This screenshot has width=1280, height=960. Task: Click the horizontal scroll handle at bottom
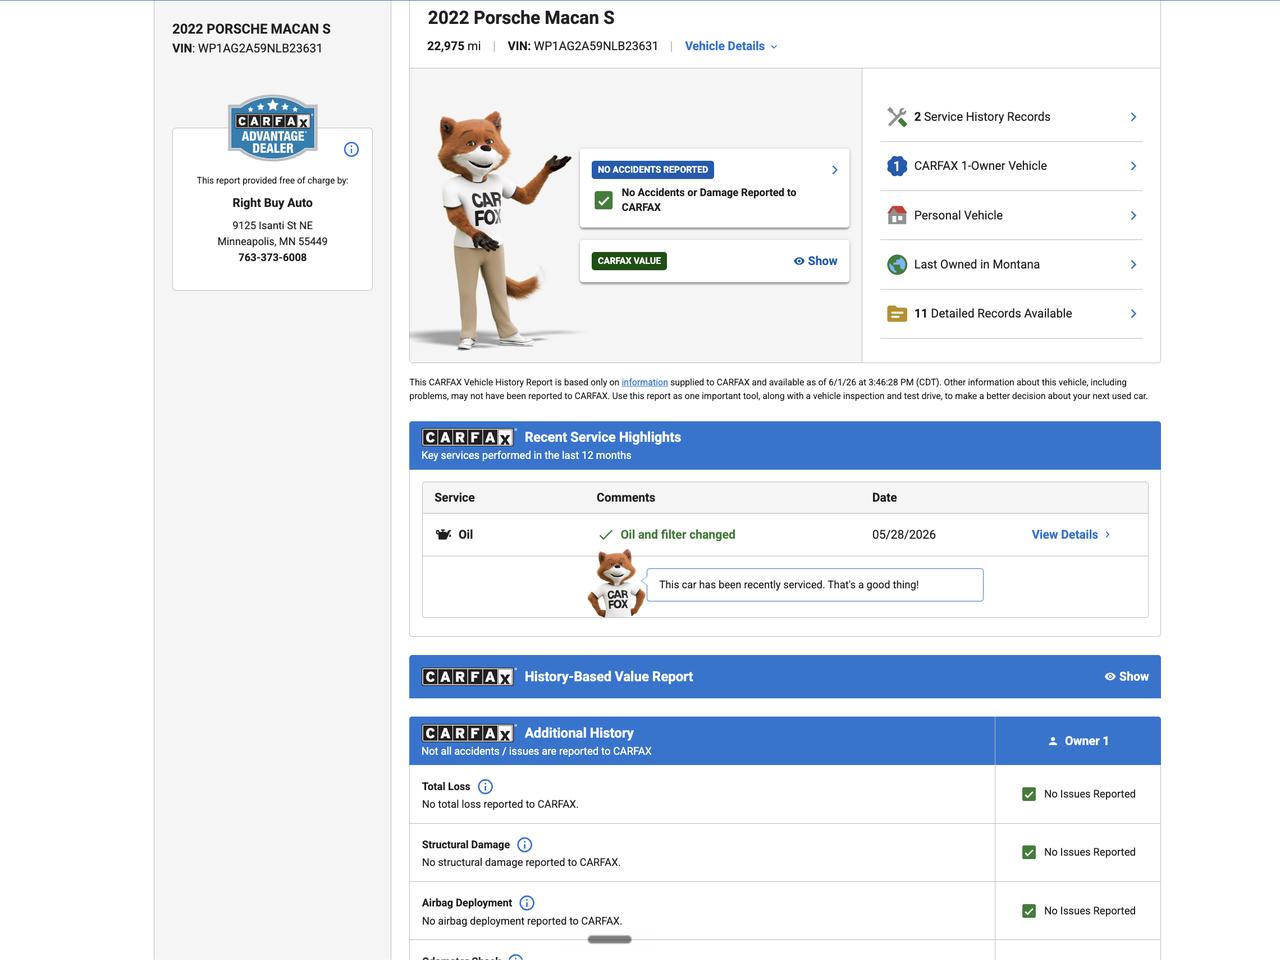click(609, 940)
